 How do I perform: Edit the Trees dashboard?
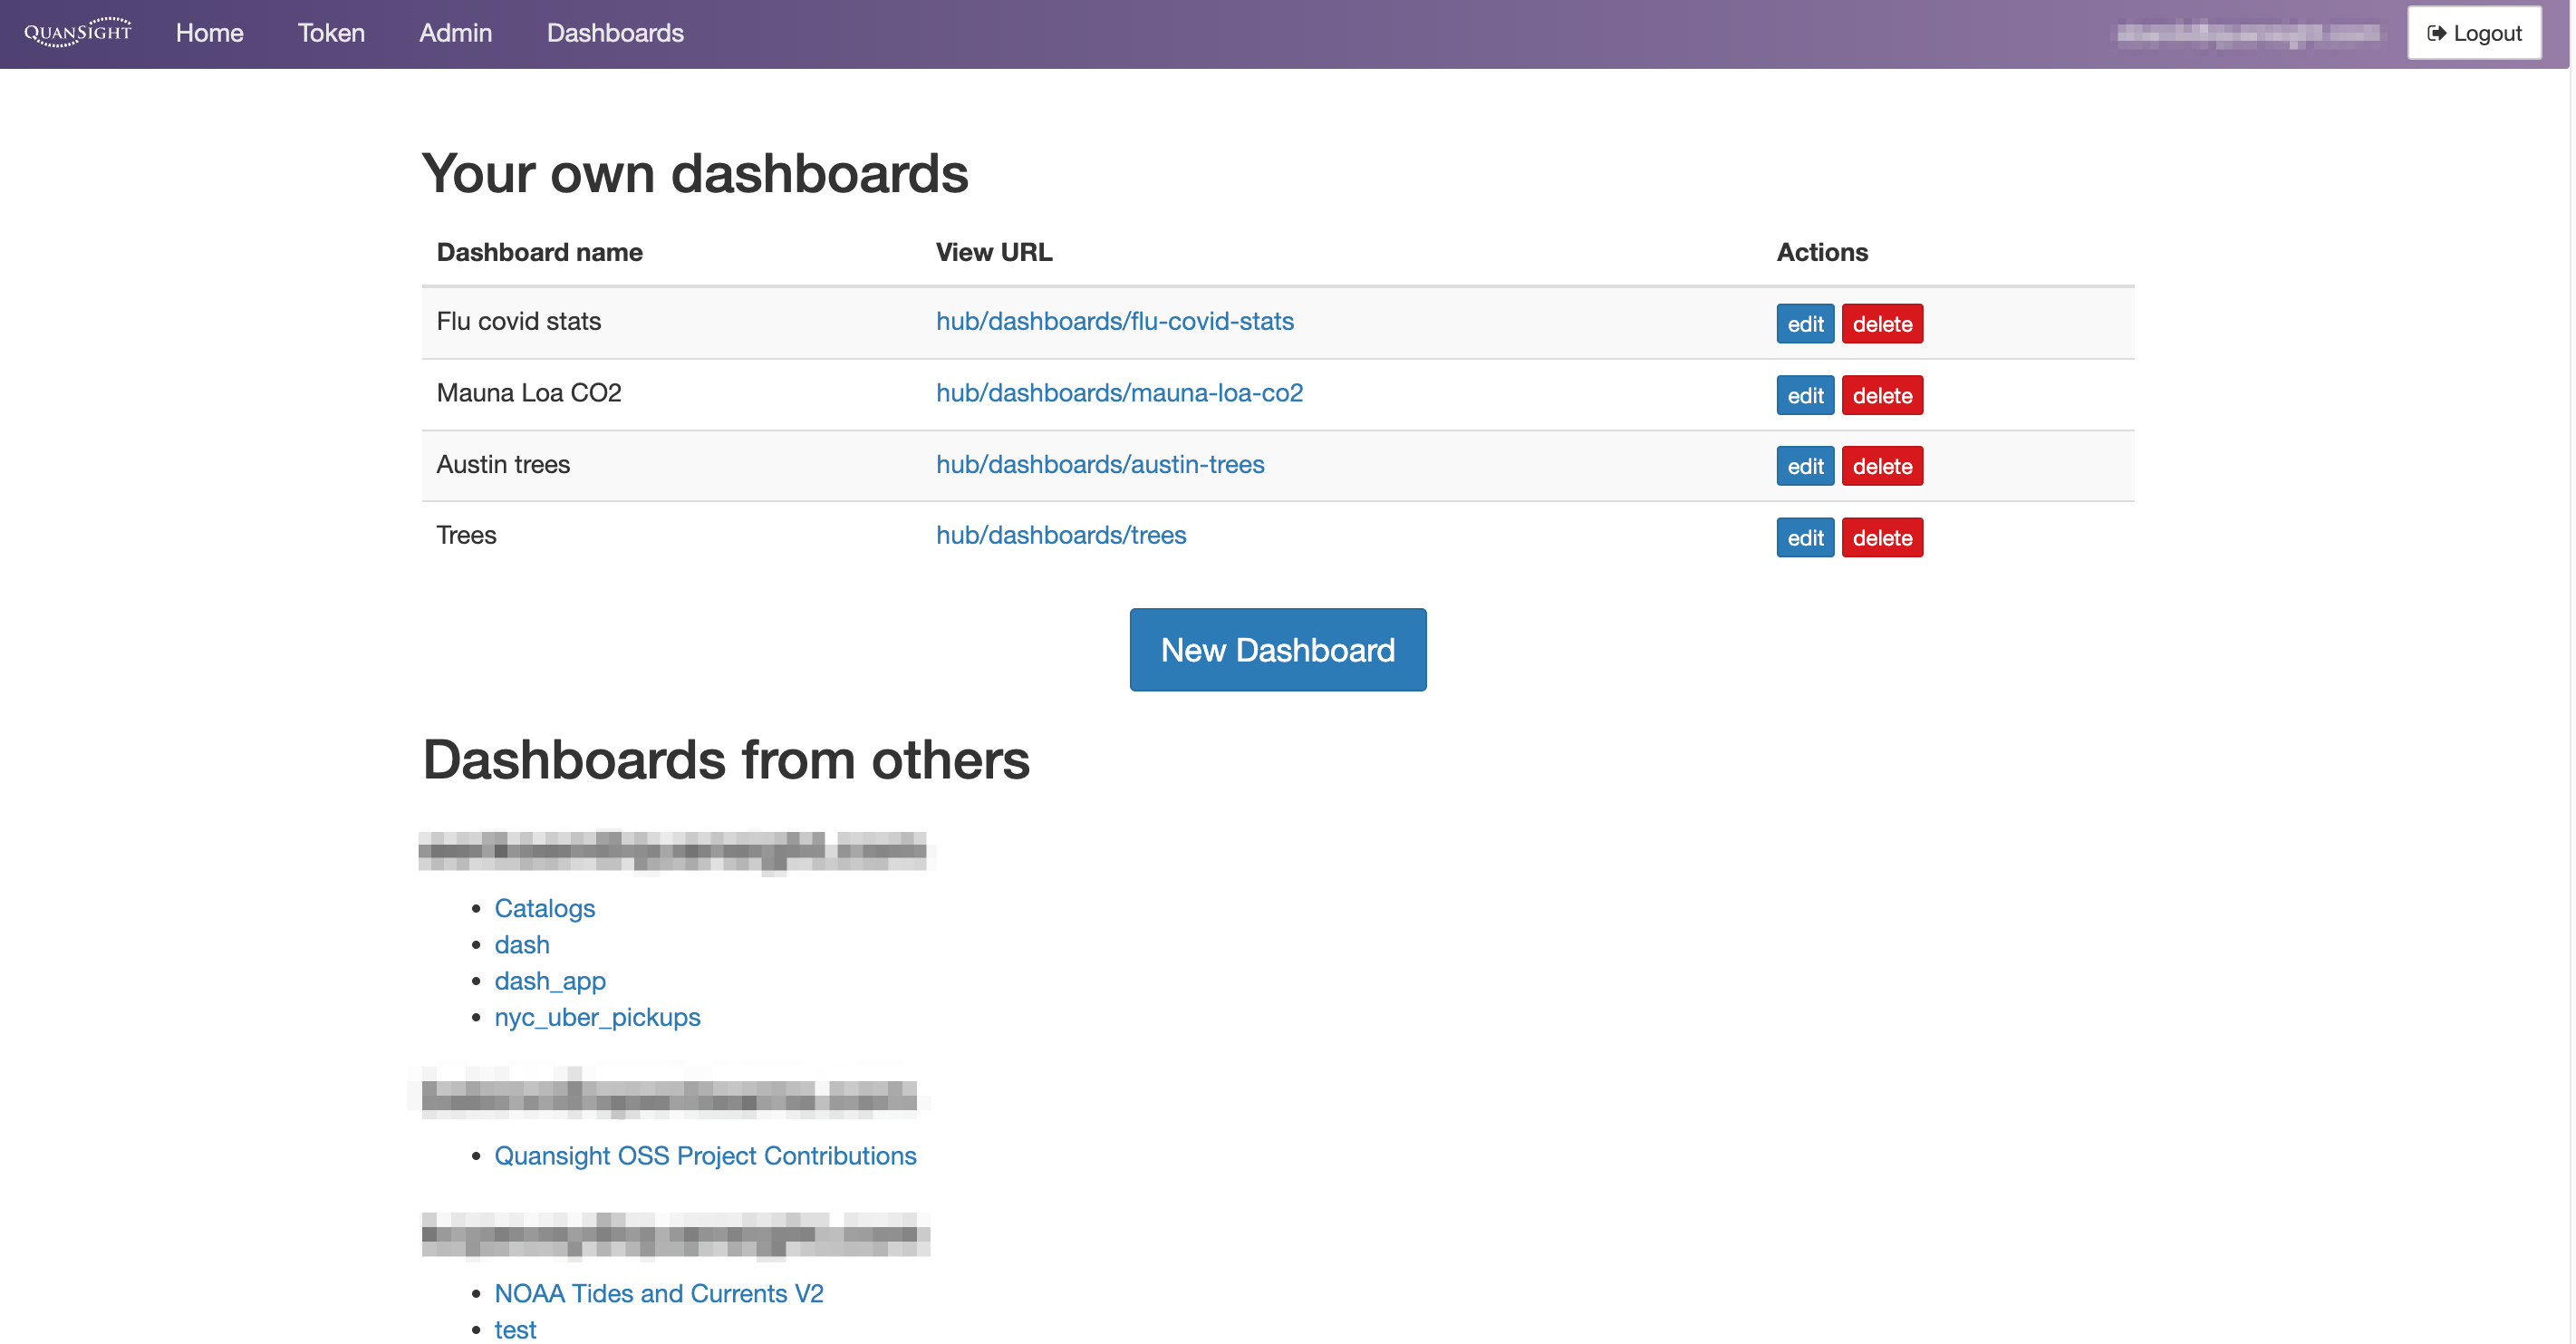[1803, 537]
